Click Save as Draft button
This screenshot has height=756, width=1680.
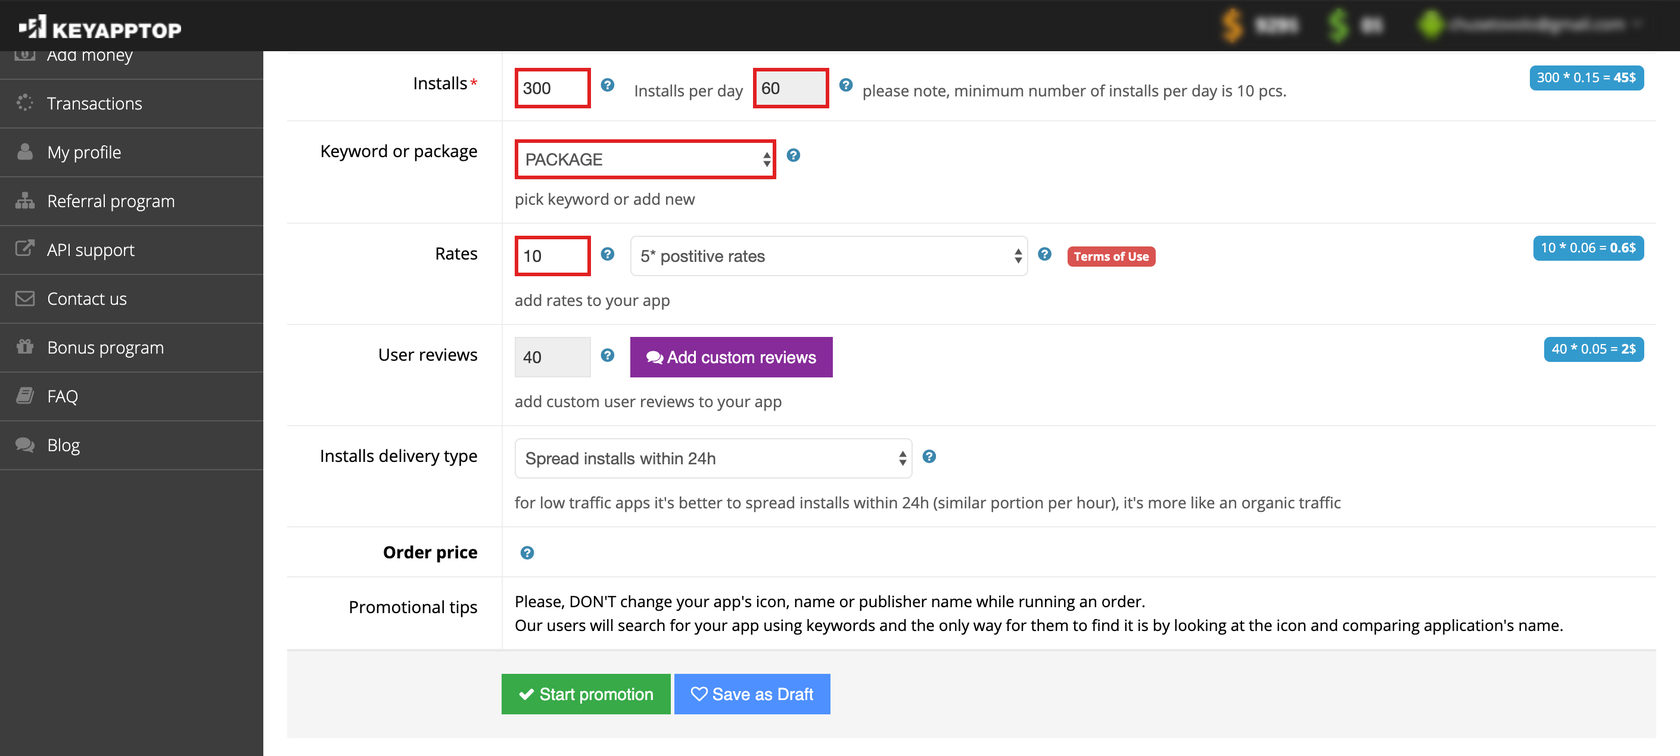point(752,694)
